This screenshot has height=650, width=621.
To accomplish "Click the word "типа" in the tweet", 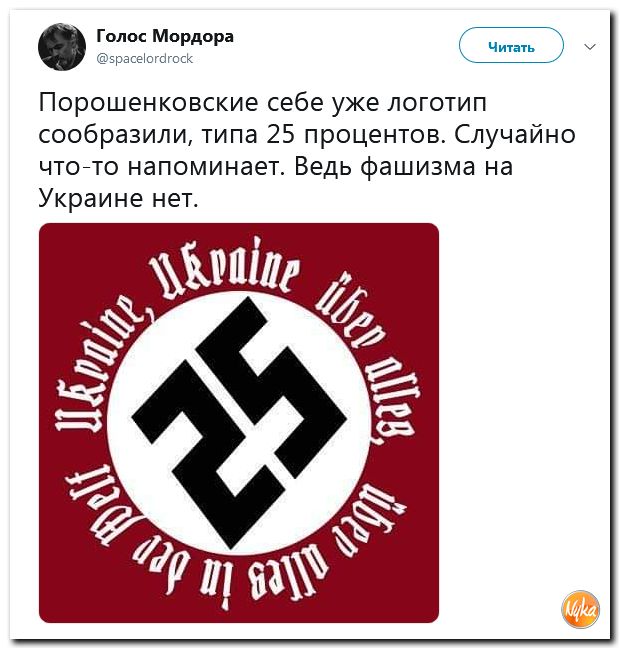I will click(230, 137).
